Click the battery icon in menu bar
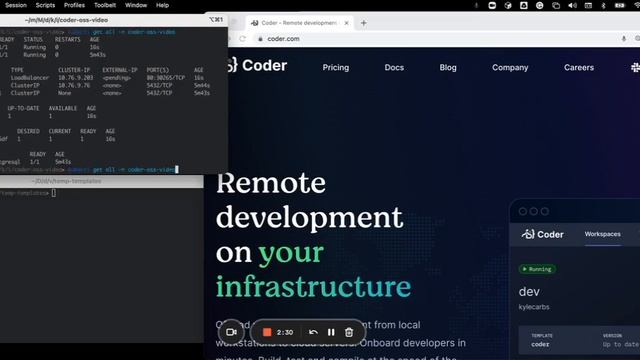The image size is (640, 360). [x=620, y=5]
